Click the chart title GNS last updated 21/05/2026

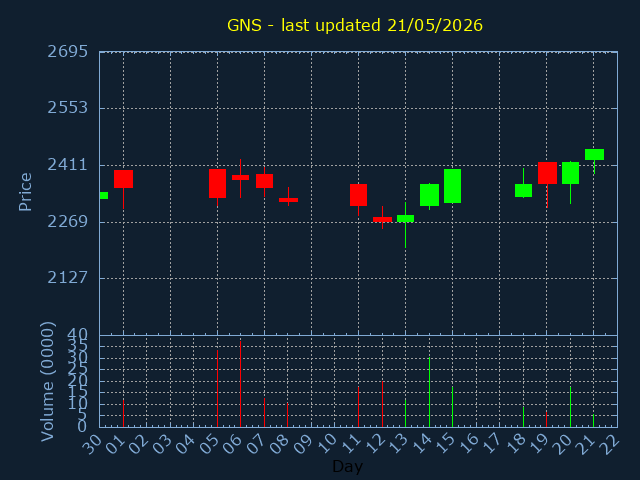click(x=355, y=25)
